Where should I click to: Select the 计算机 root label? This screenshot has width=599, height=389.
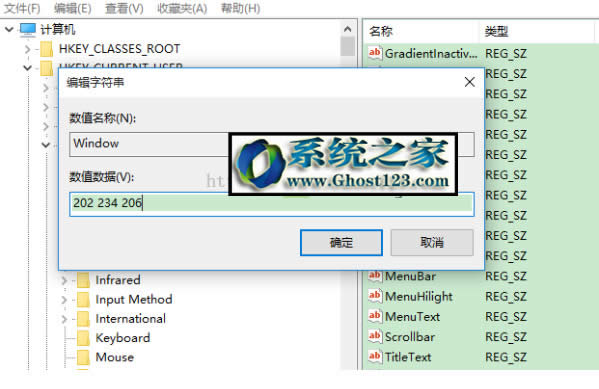click(x=58, y=29)
